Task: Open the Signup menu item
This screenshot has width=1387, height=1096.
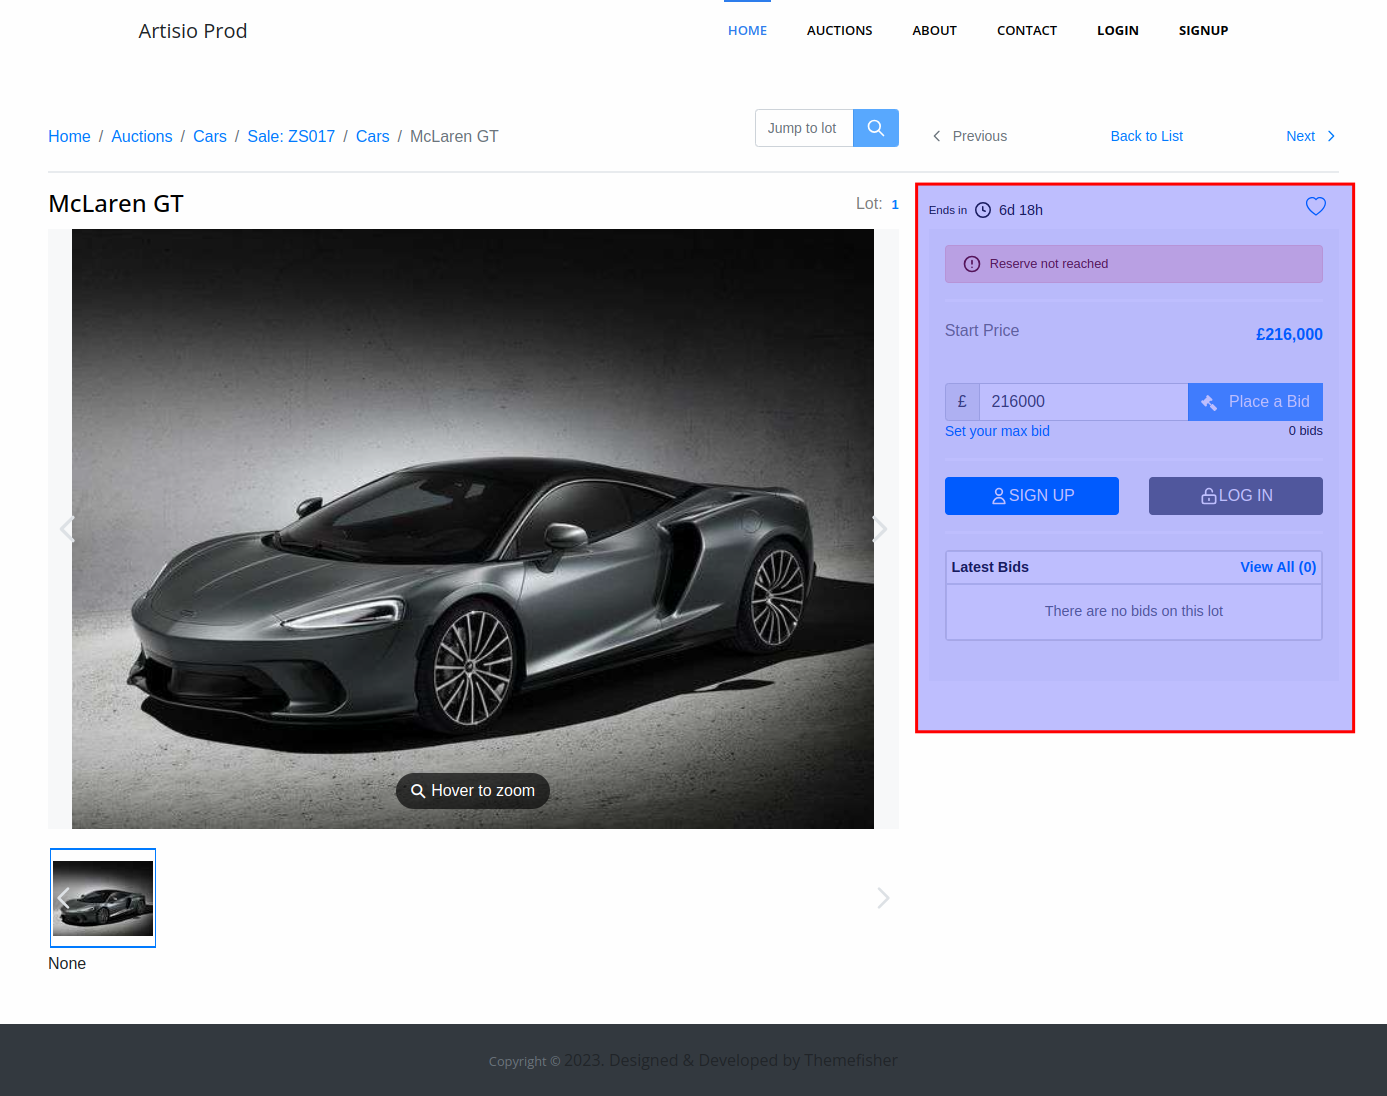Action: pos(1203,31)
